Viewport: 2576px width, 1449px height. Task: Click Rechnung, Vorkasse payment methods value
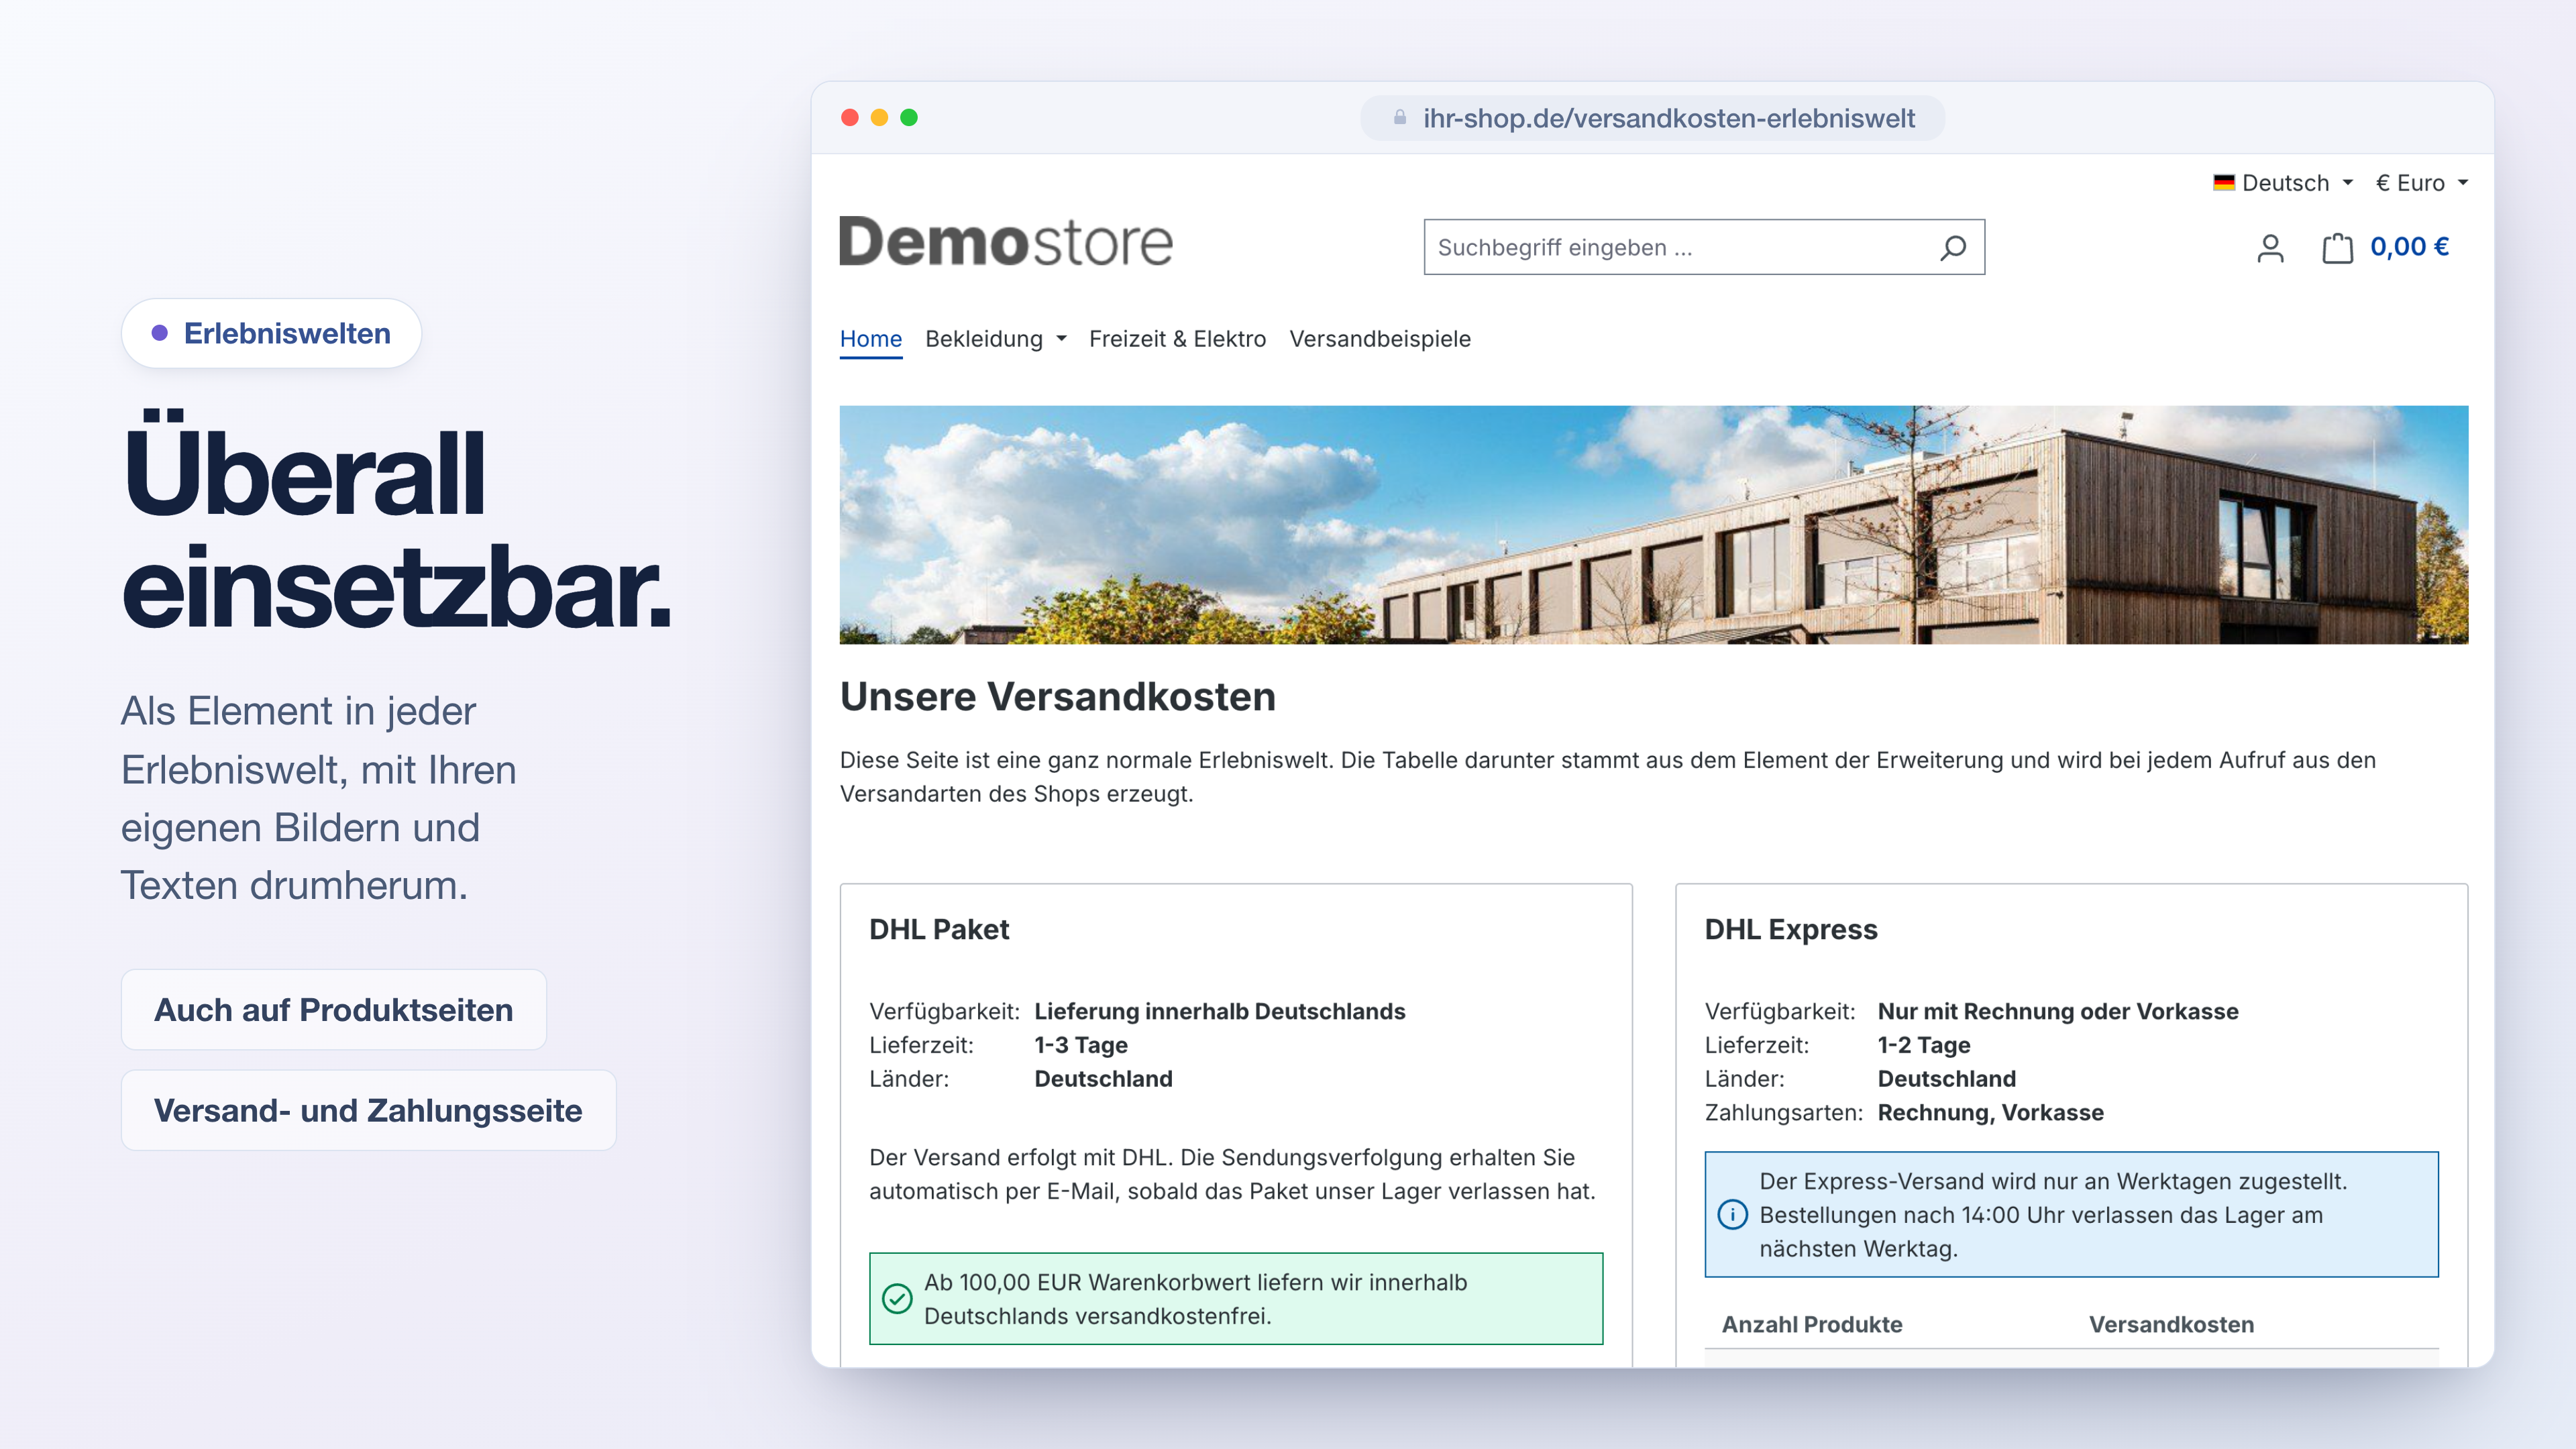point(1991,1112)
